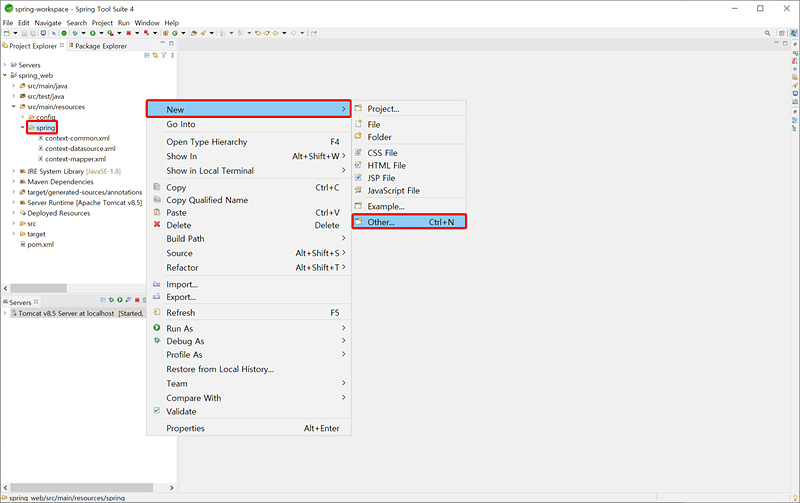Click the New wizard icon in the main toolbar
Image resolution: width=800 pixels, height=503 pixels.
(7, 33)
